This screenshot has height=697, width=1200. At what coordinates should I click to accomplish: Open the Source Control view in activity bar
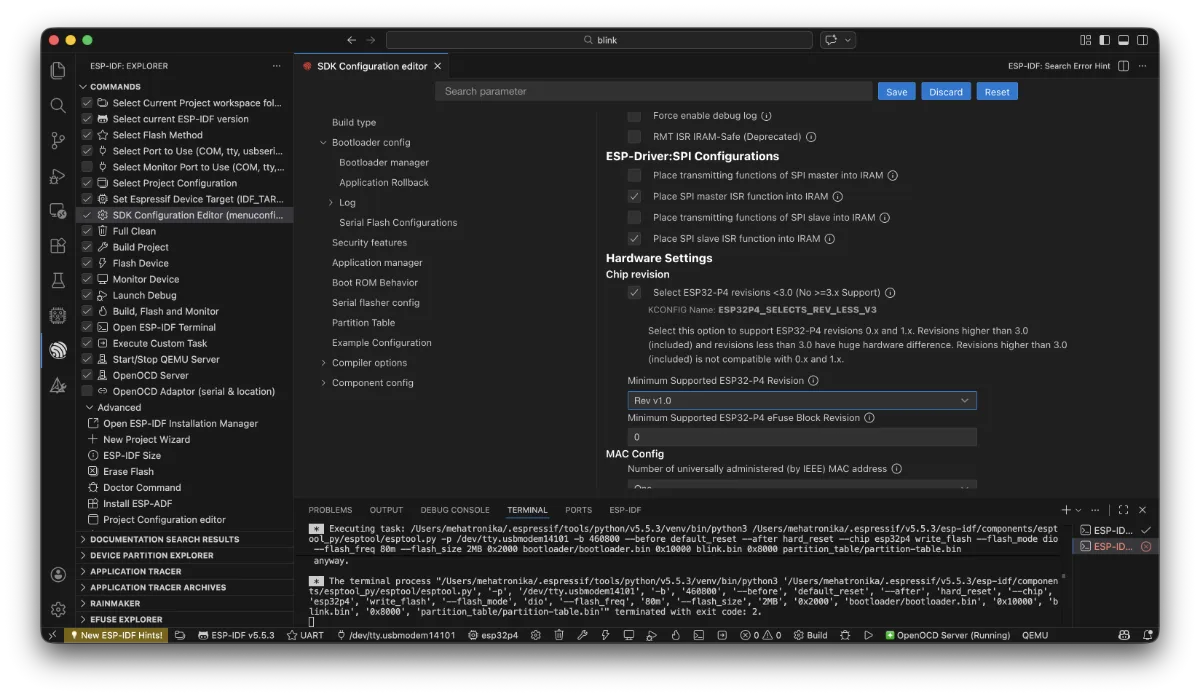(58, 141)
